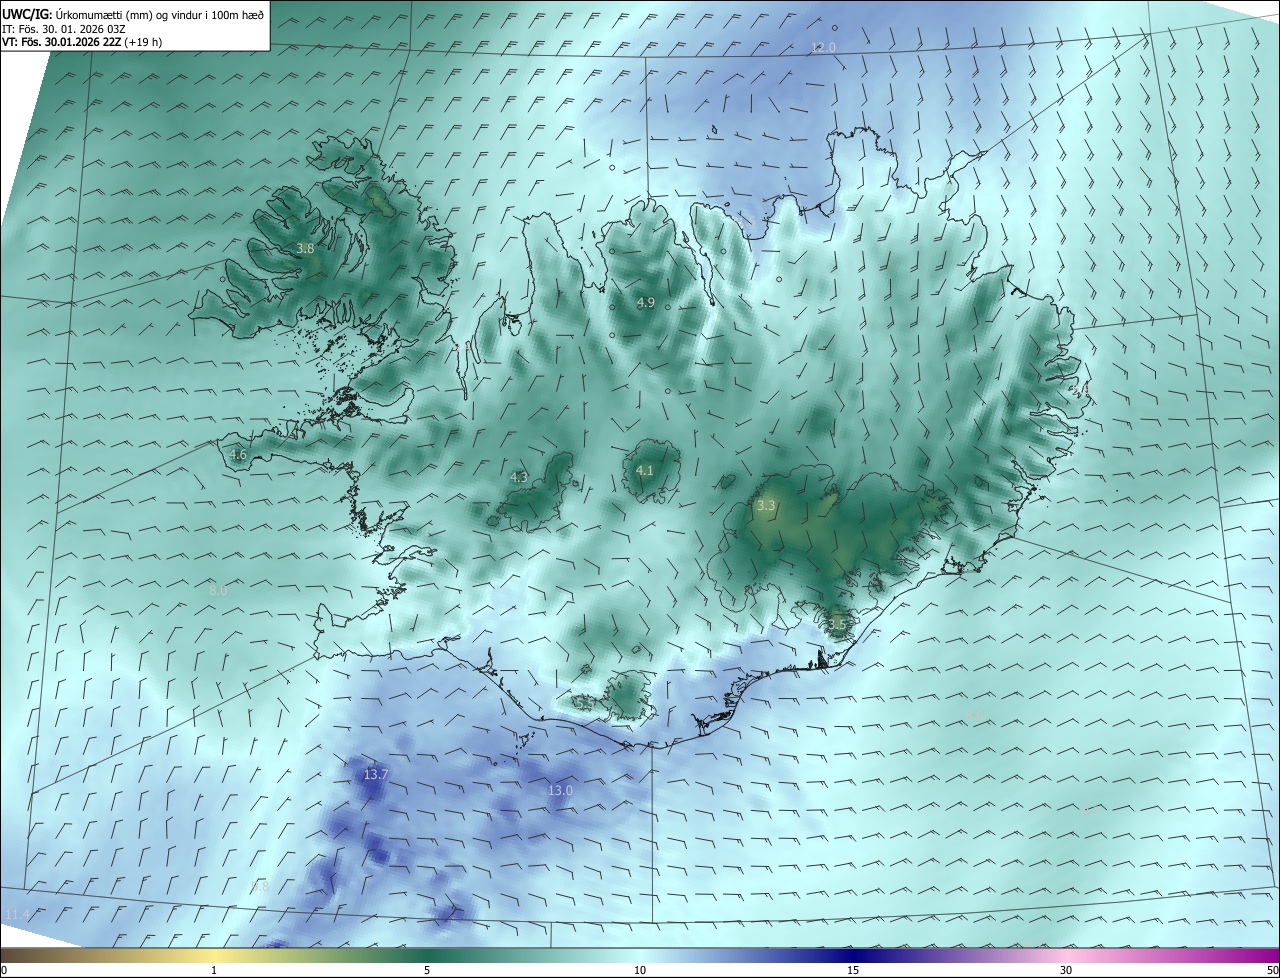
Task: Click the 50 tick on the legend
Action: click(1272, 970)
